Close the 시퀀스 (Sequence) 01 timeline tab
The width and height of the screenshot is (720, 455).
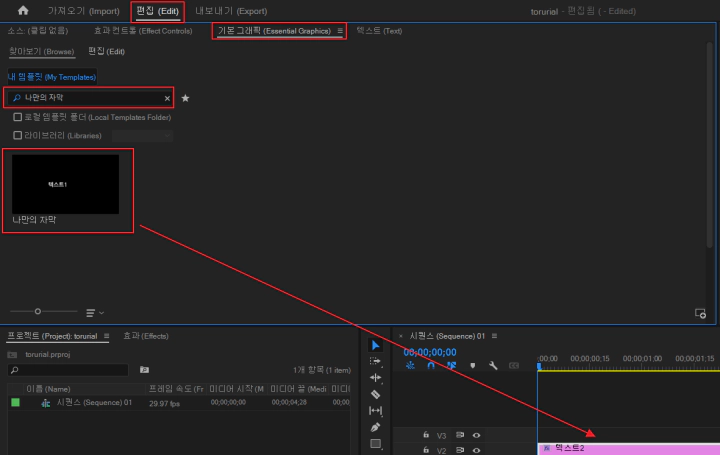(x=400, y=336)
